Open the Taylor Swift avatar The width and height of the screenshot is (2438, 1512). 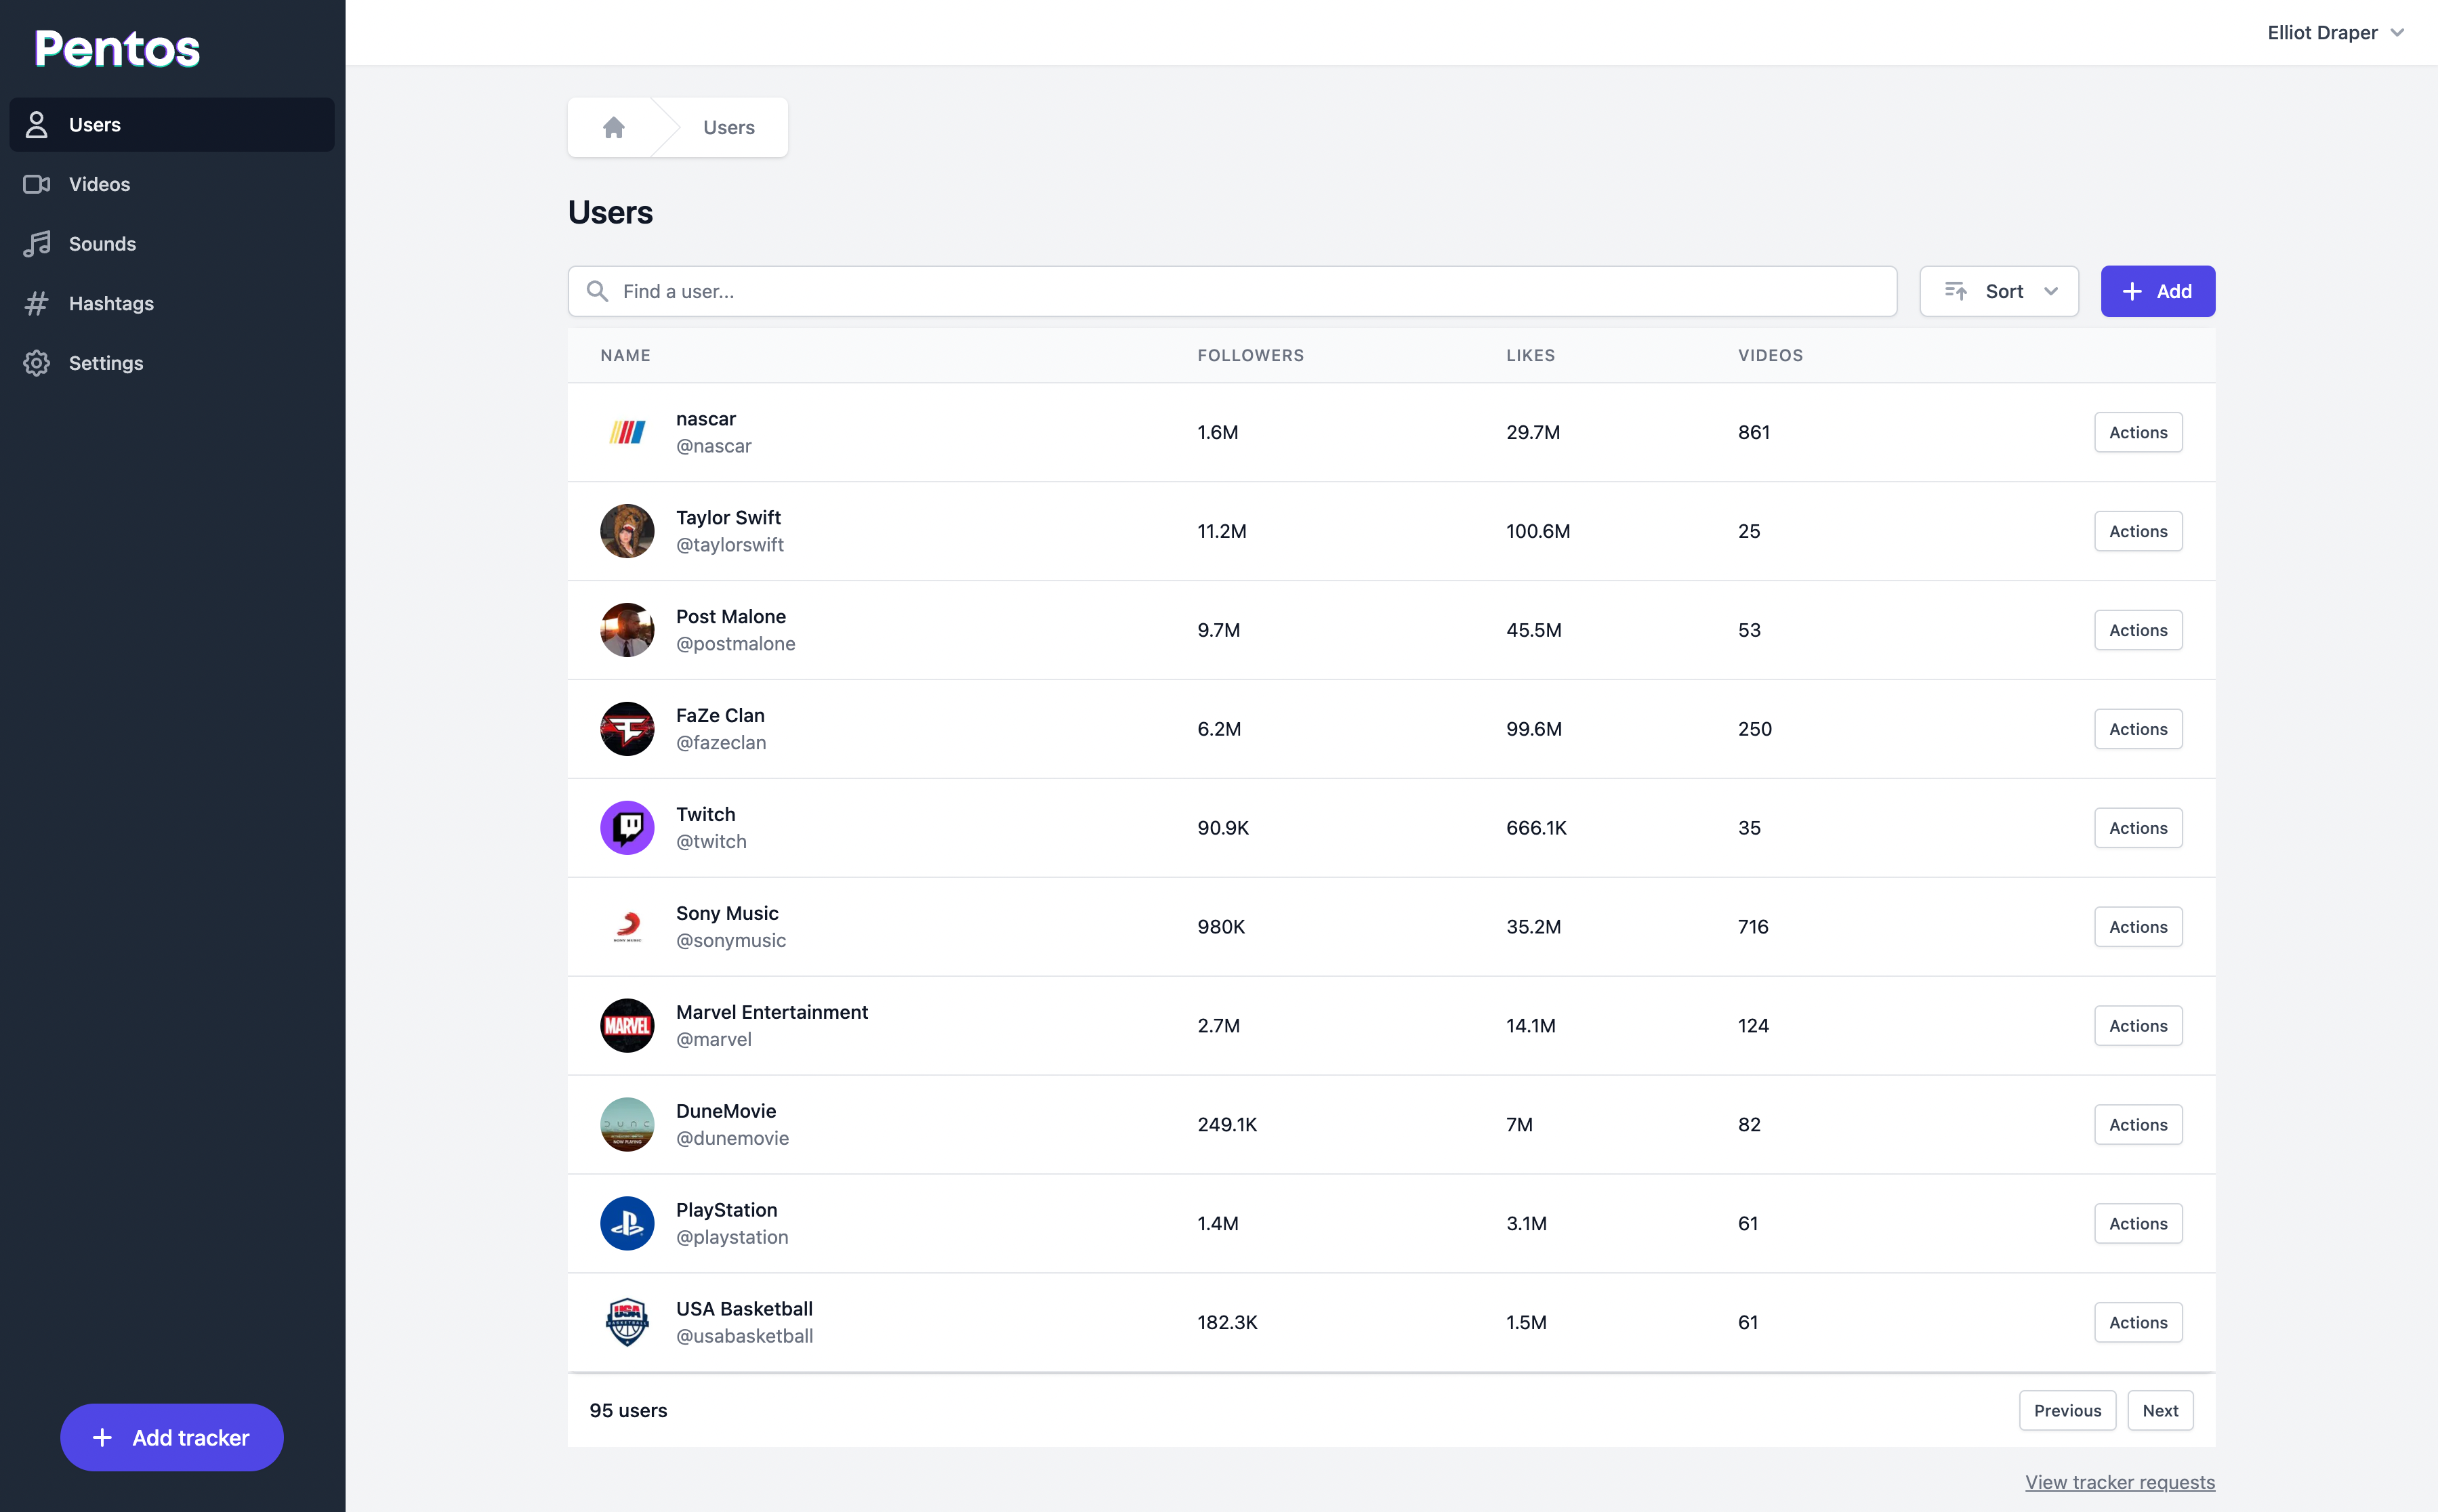627,531
